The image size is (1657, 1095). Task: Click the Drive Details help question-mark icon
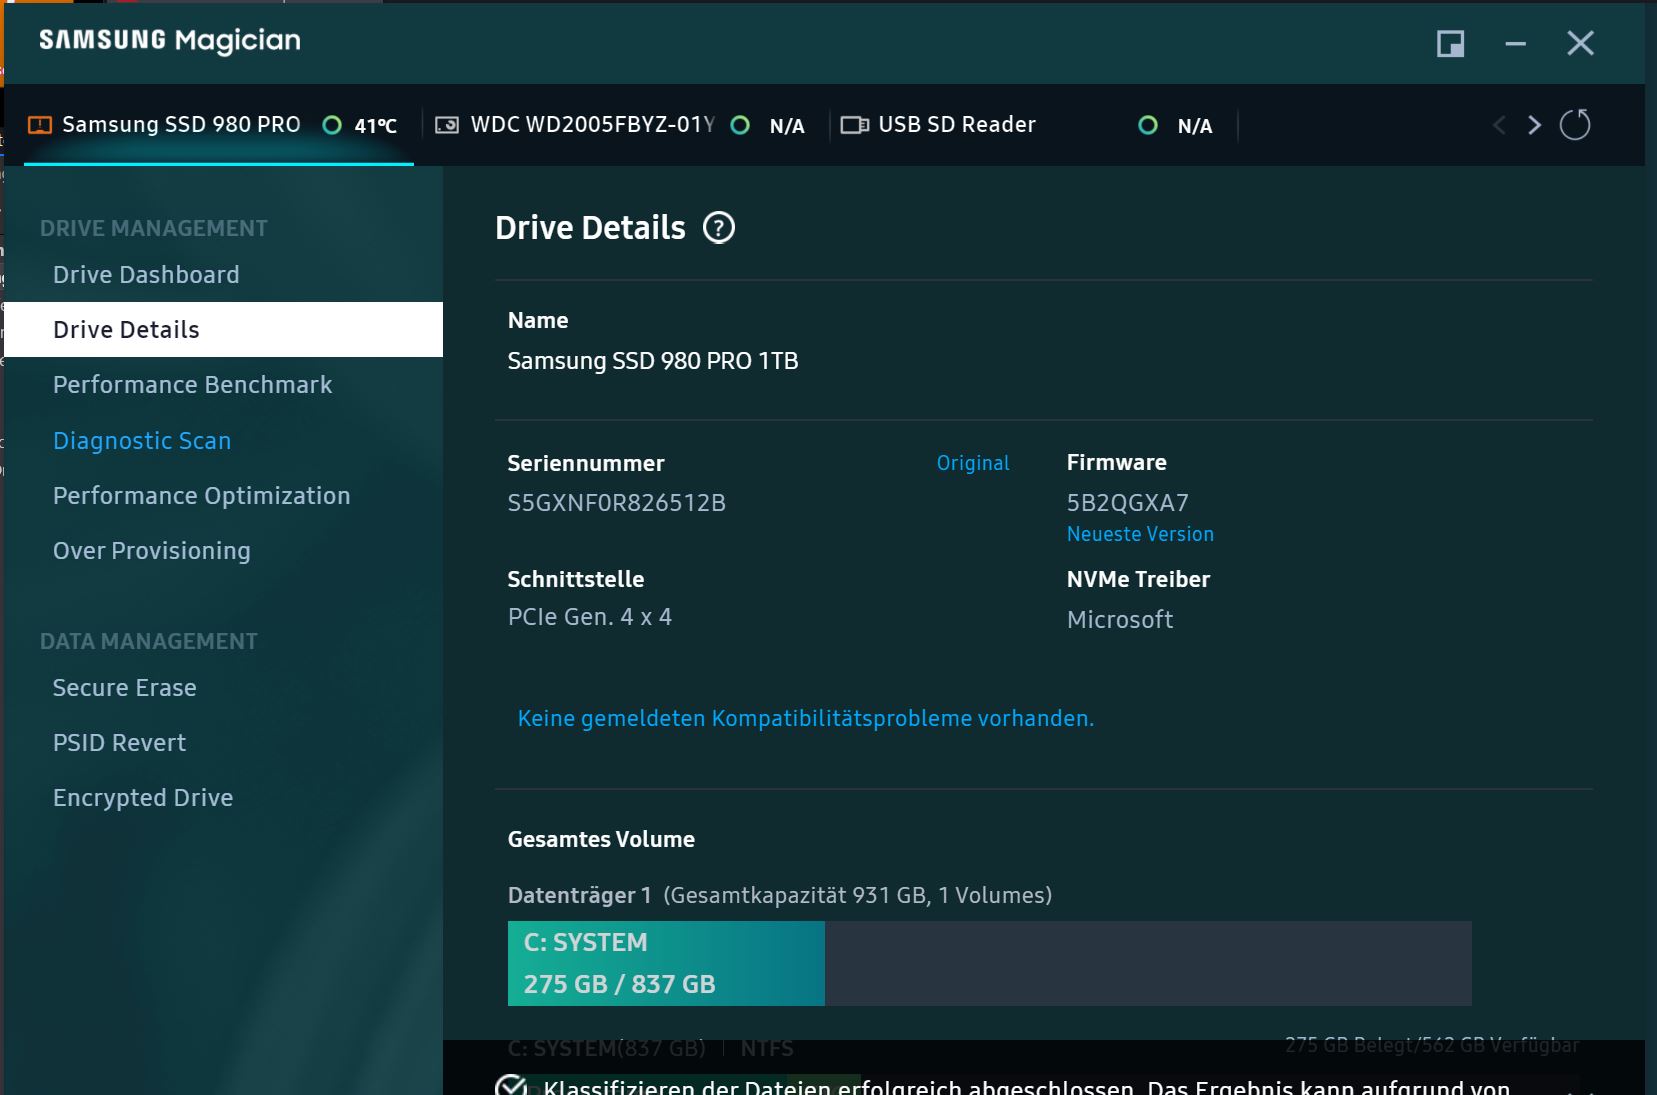tap(719, 228)
